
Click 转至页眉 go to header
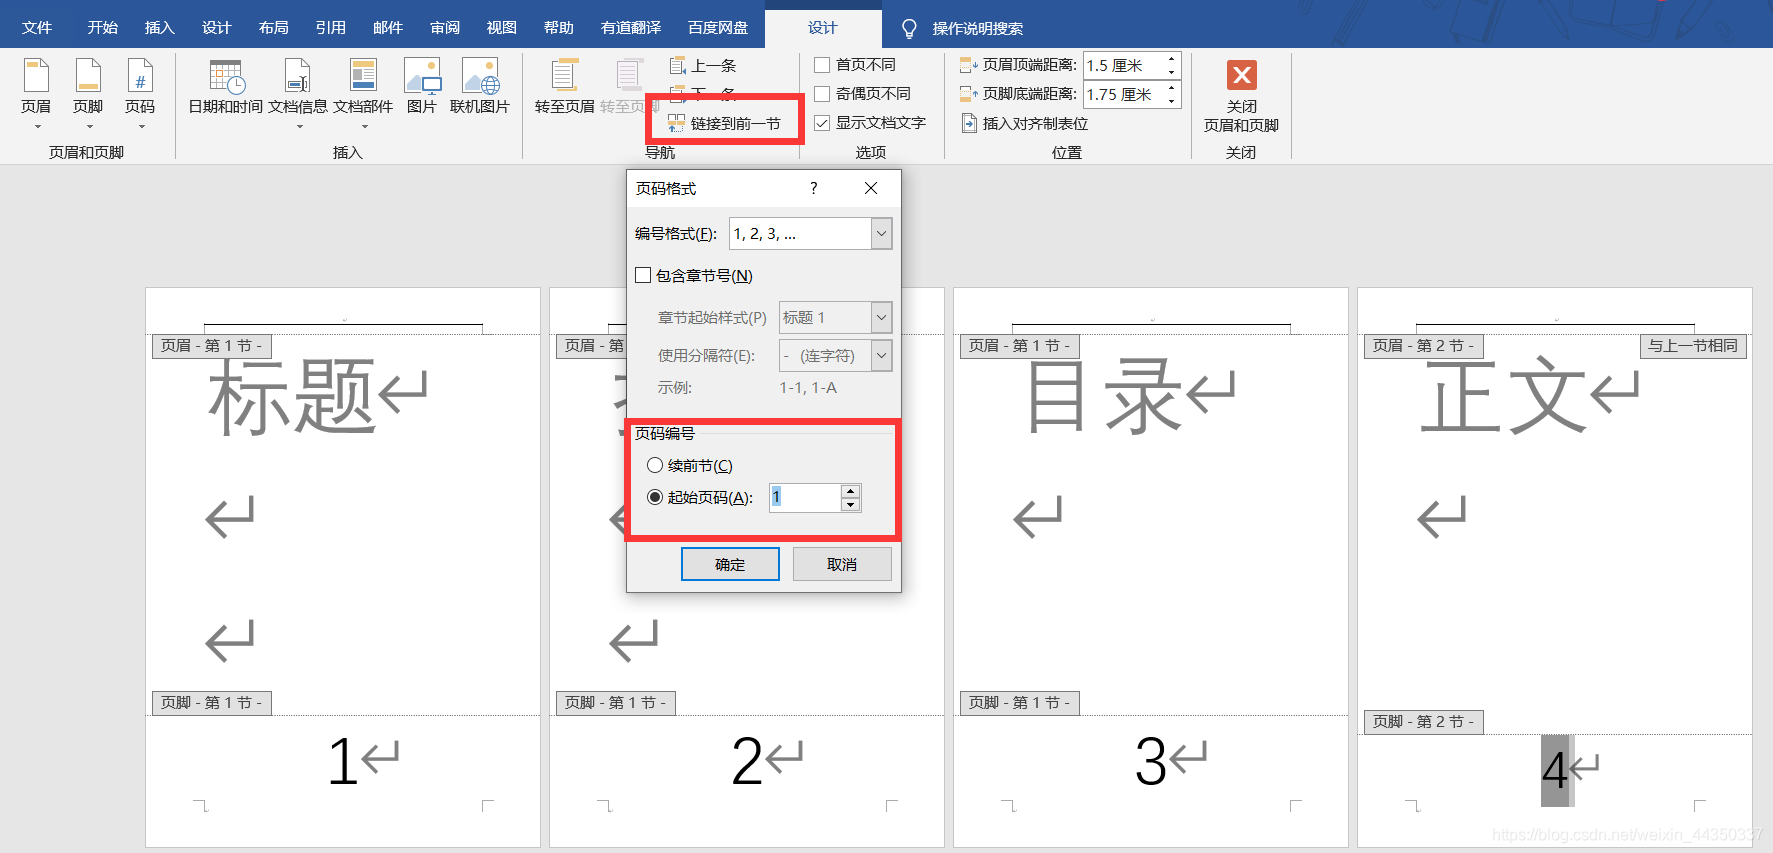click(x=565, y=88)
